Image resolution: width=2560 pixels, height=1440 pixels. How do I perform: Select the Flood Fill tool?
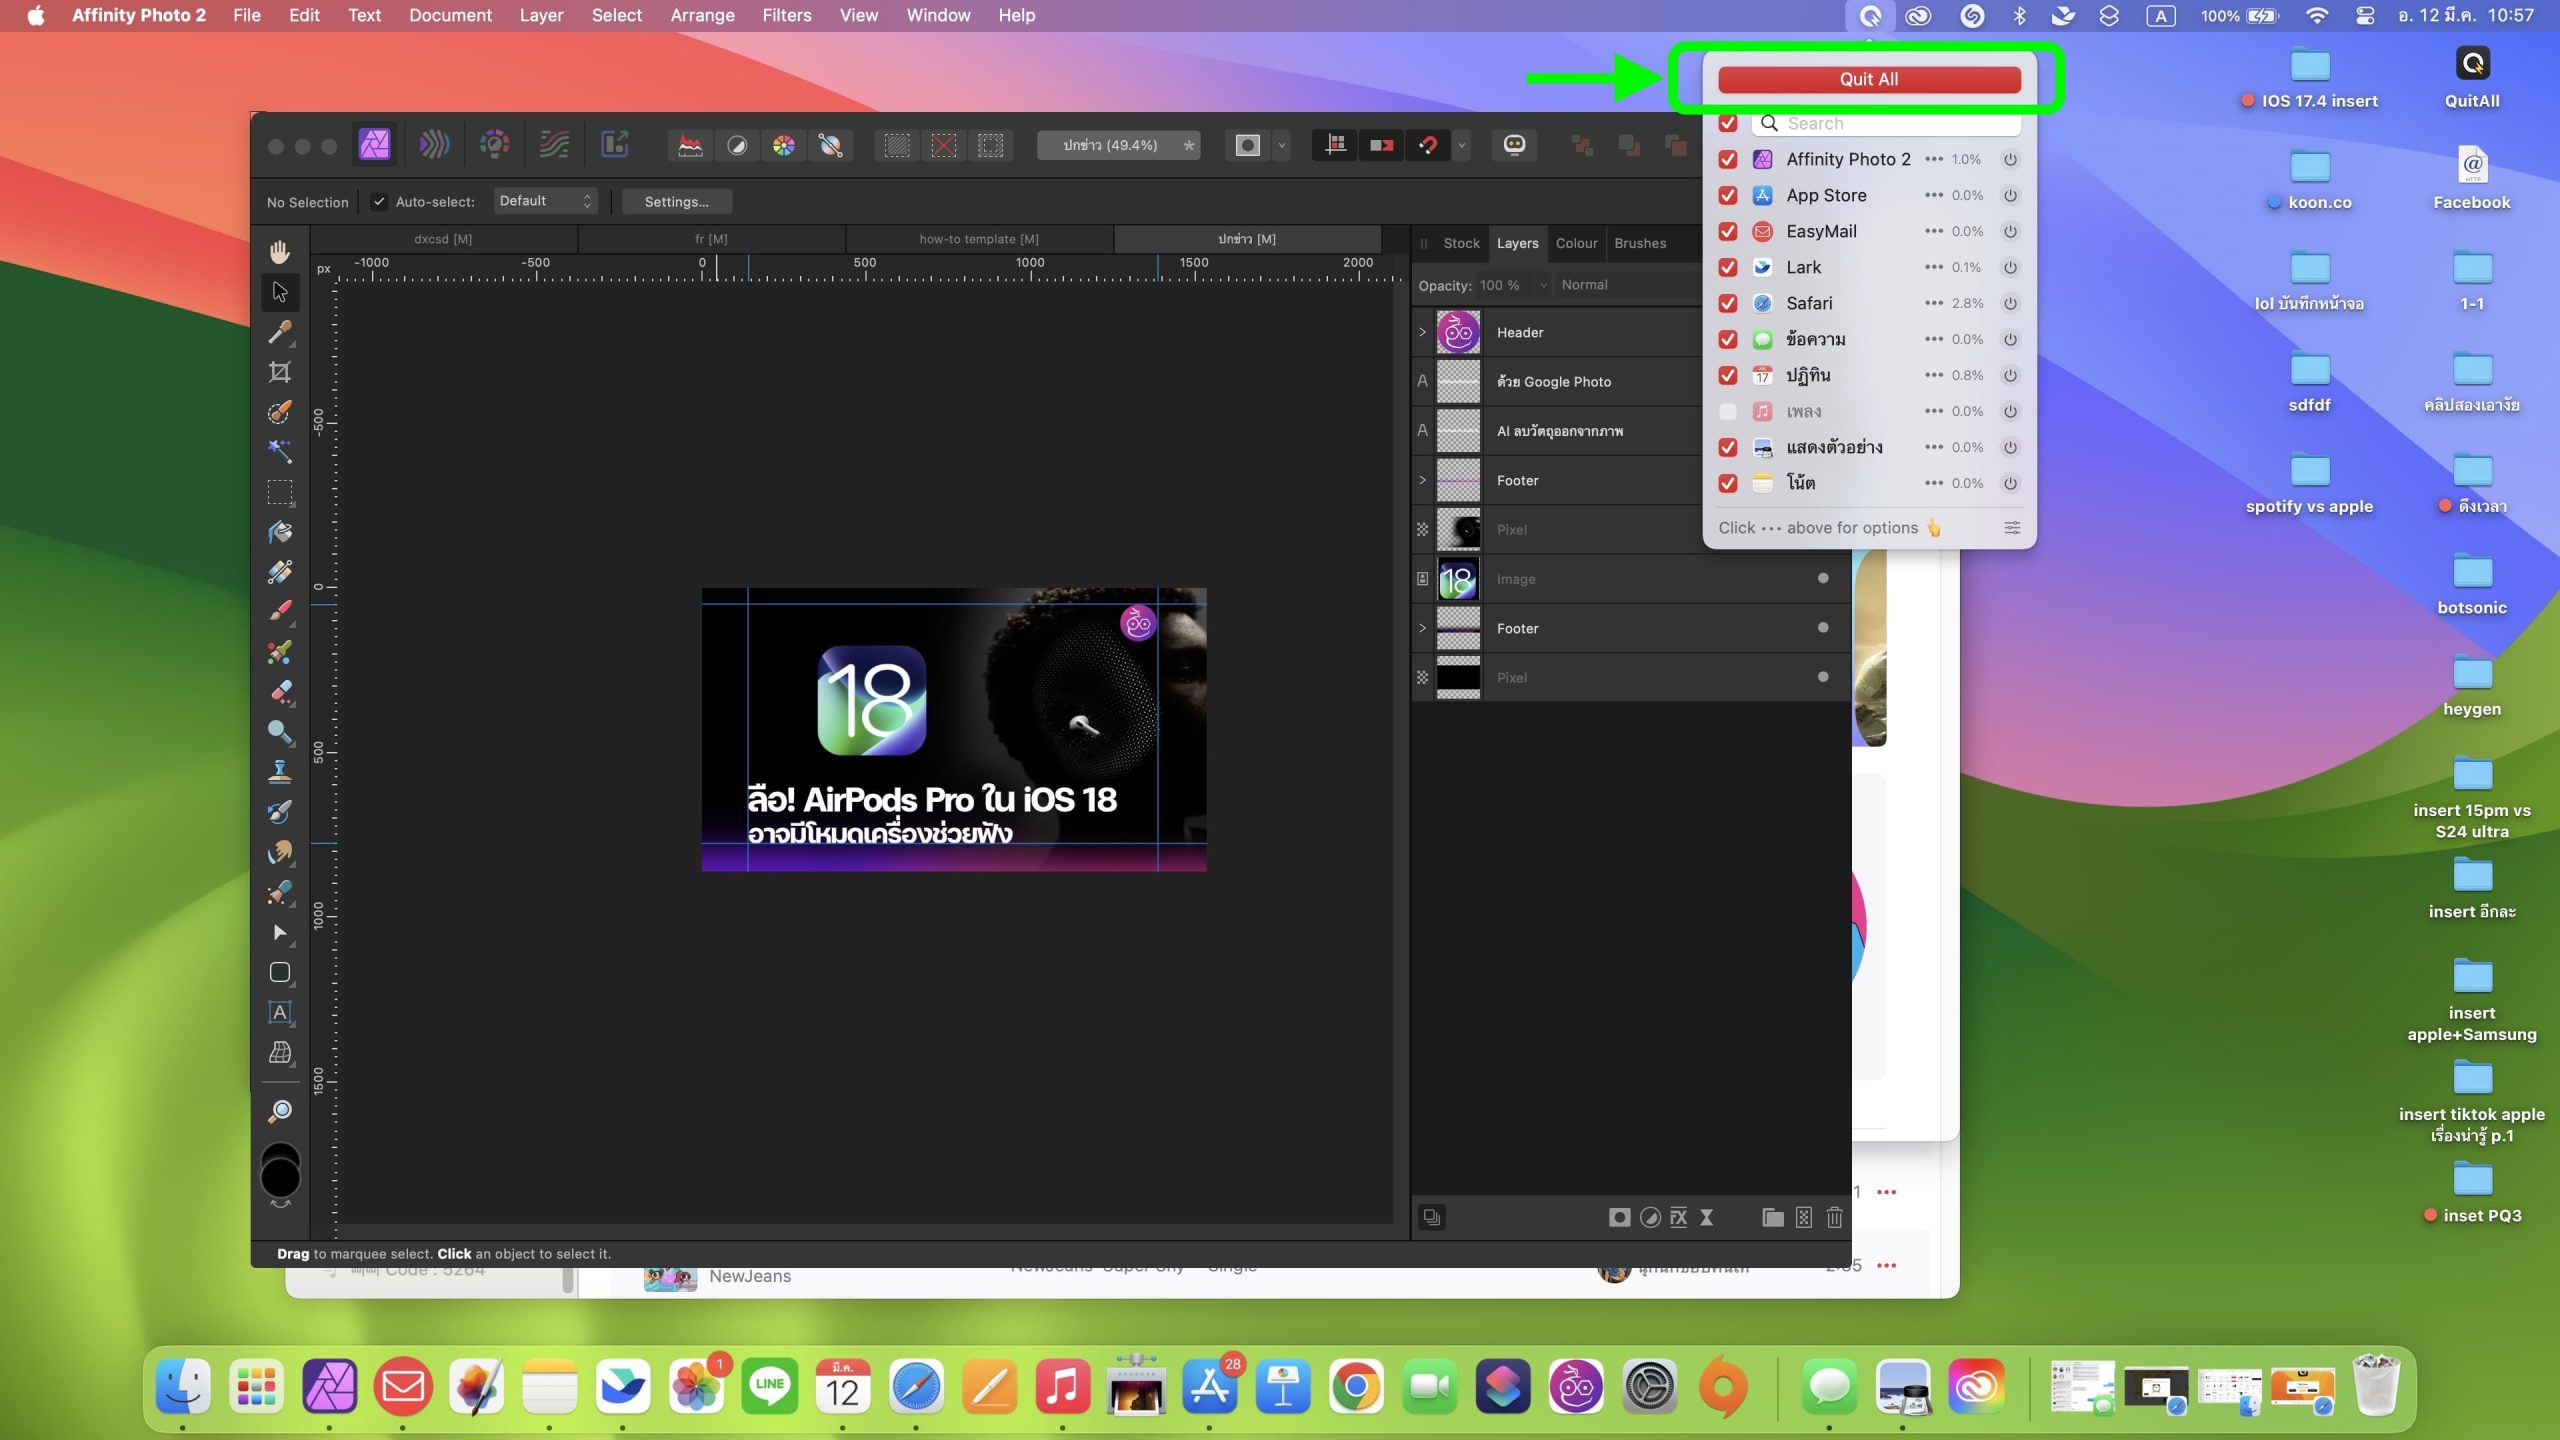[x=280, y=532]
